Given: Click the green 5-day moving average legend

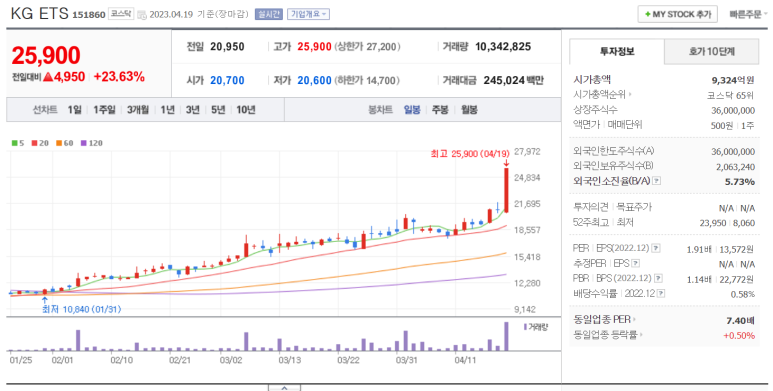Looking at the screenshot, I should click(18, 143).
